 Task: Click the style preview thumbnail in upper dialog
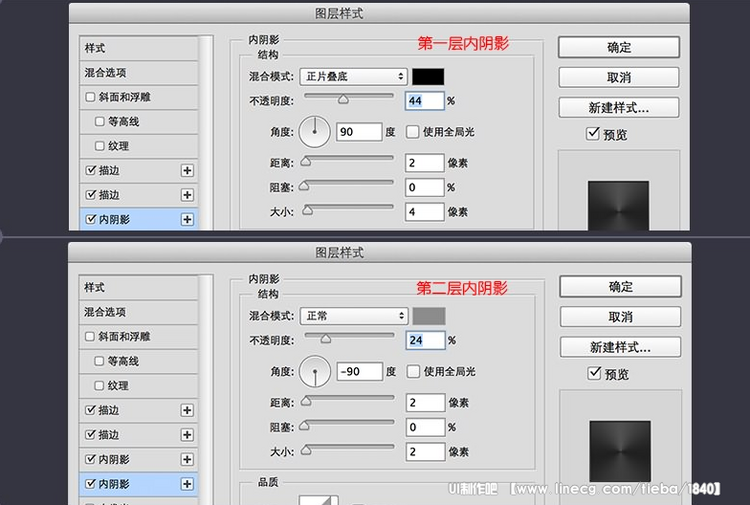click(618, 206)
